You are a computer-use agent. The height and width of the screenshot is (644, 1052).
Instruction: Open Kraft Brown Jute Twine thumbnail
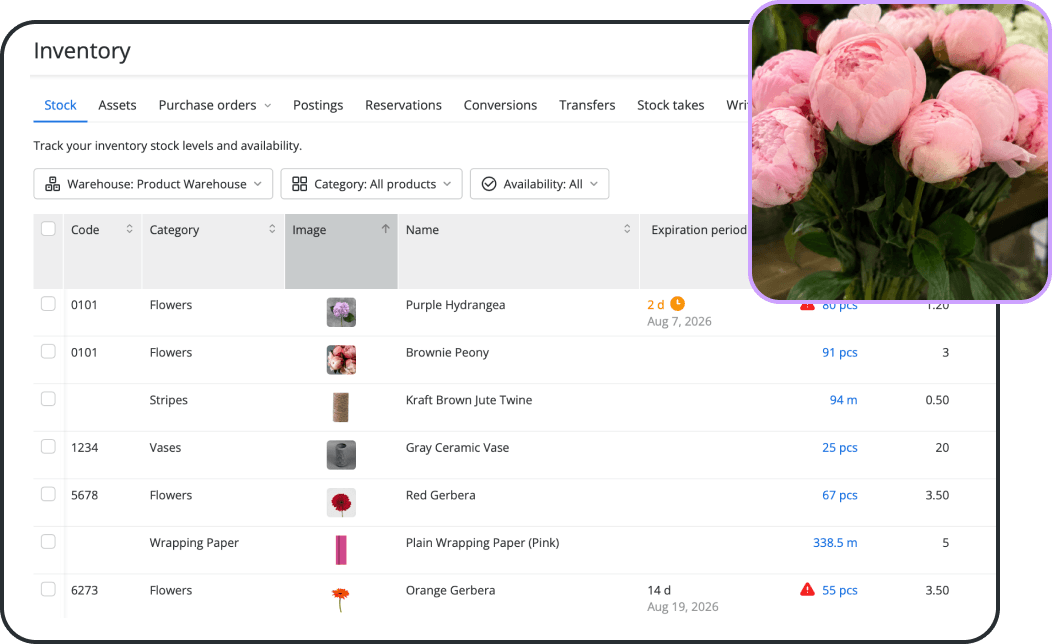(x=341, y=408)
